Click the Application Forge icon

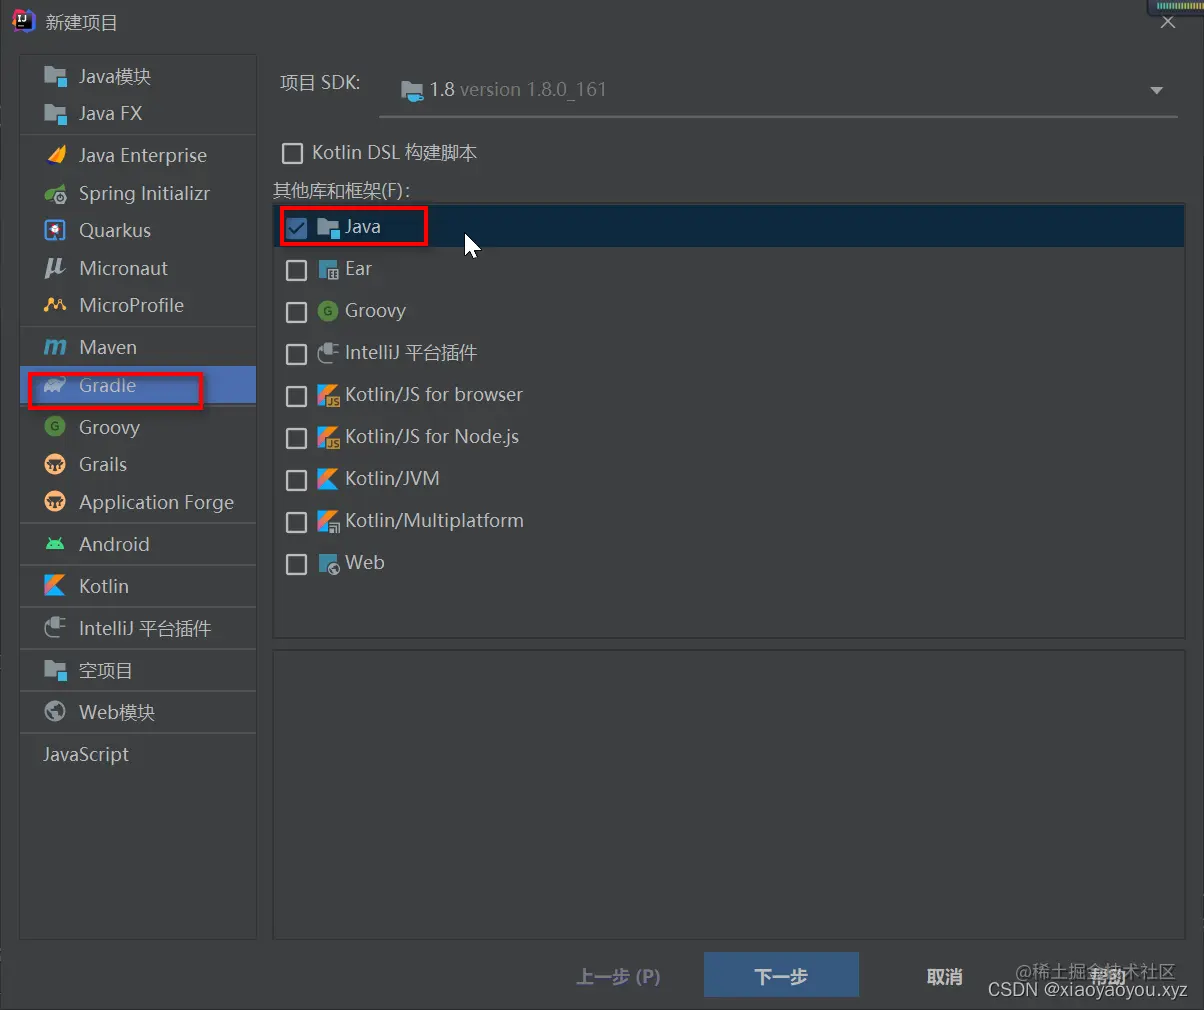tap(55, 502)
